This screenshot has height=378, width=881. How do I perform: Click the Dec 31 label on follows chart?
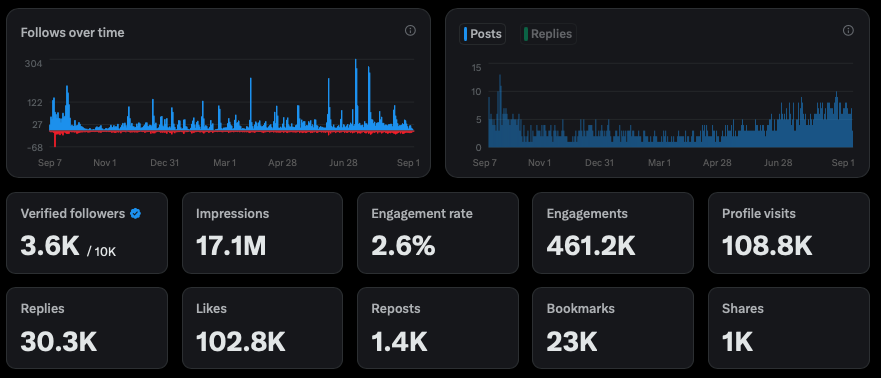tap(165, 163)
